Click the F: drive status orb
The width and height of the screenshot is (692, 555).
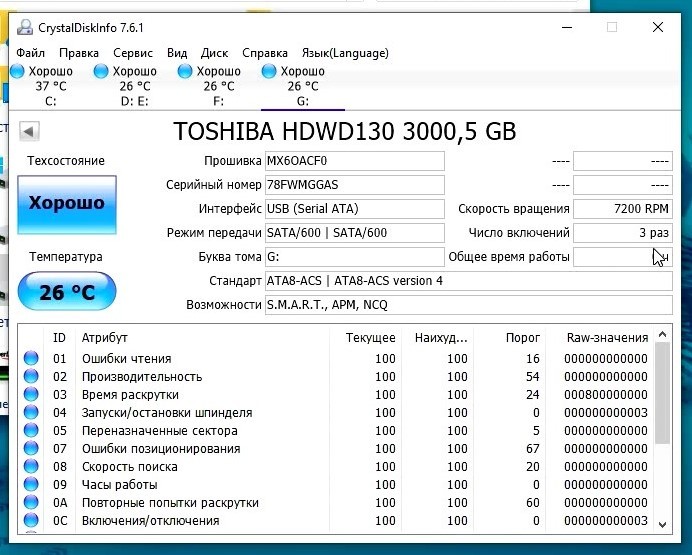184,72
